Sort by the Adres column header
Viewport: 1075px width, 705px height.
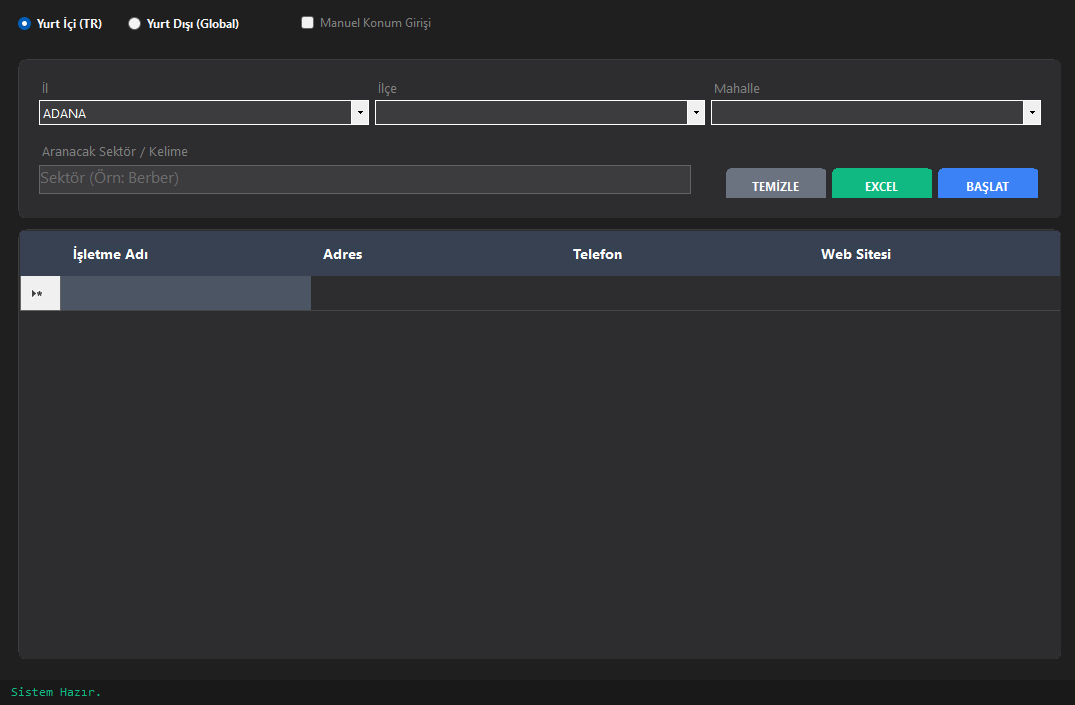click(x=435, y=254)
